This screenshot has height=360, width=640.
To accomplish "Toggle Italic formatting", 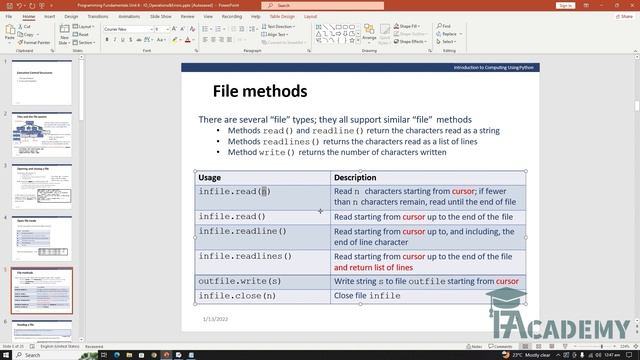I will pos(115,40).
